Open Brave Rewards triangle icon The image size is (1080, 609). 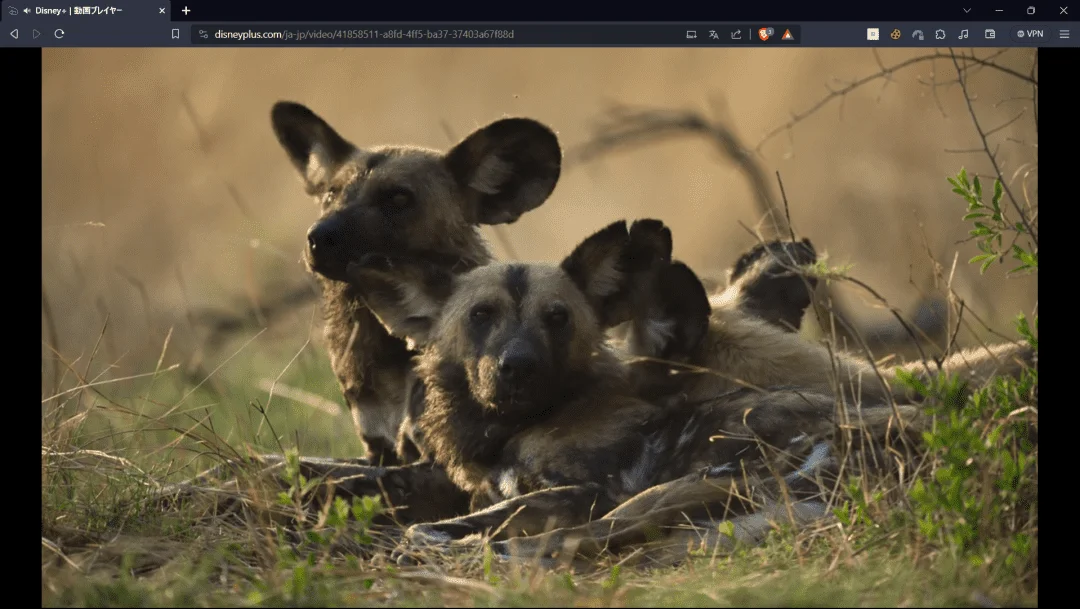click(787, 34)
